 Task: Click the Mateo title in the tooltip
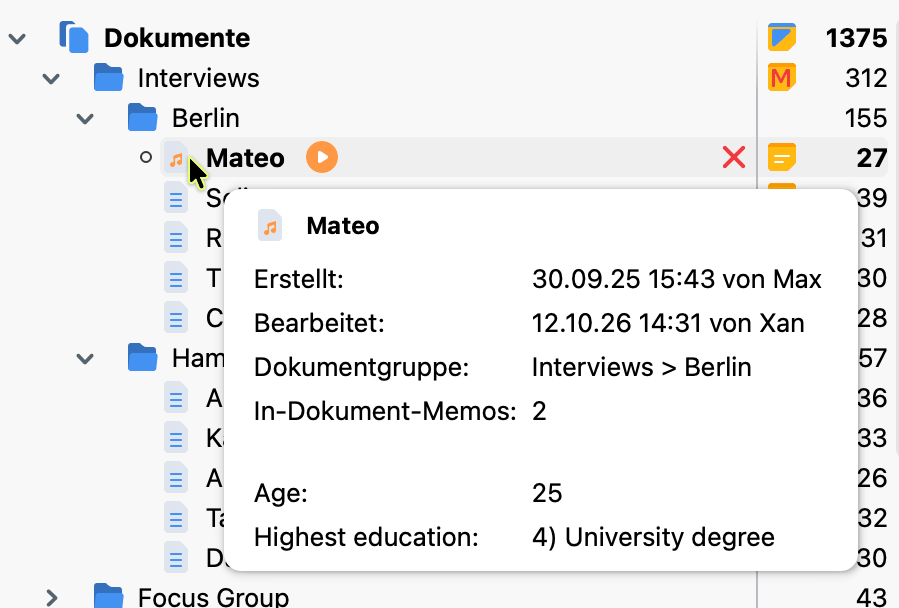[343, 225]
